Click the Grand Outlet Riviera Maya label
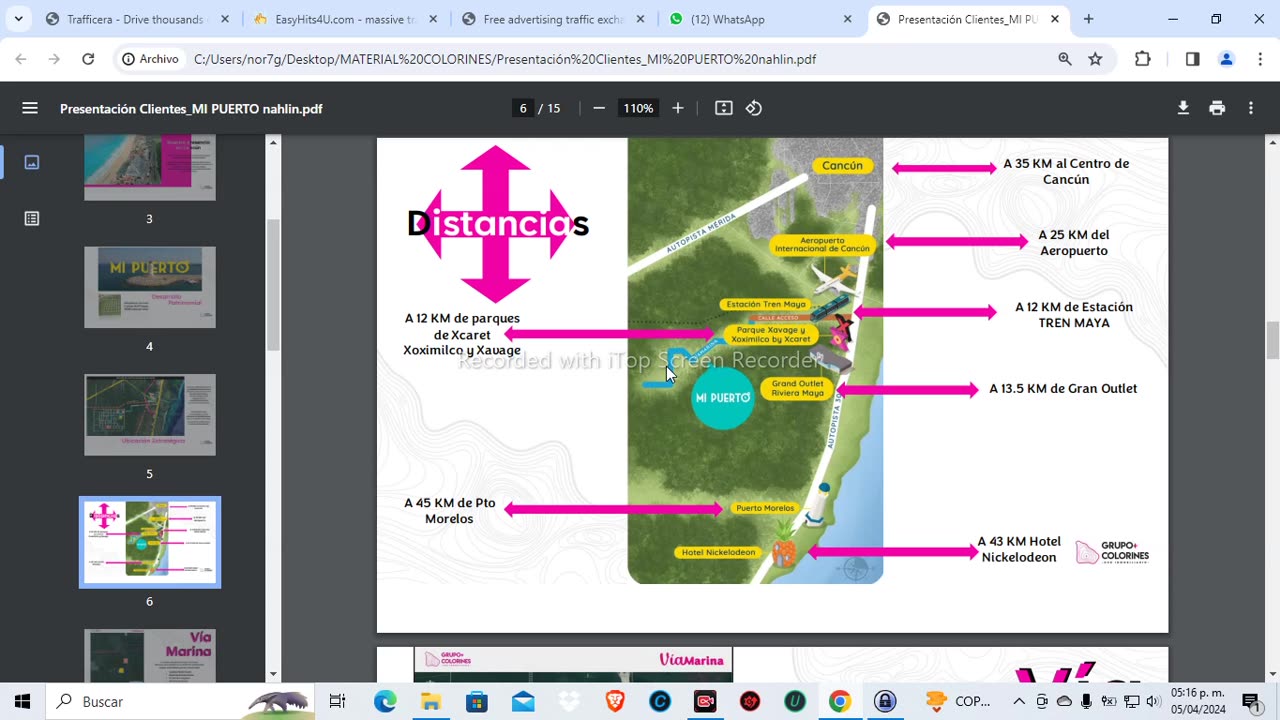 [798, 388]
